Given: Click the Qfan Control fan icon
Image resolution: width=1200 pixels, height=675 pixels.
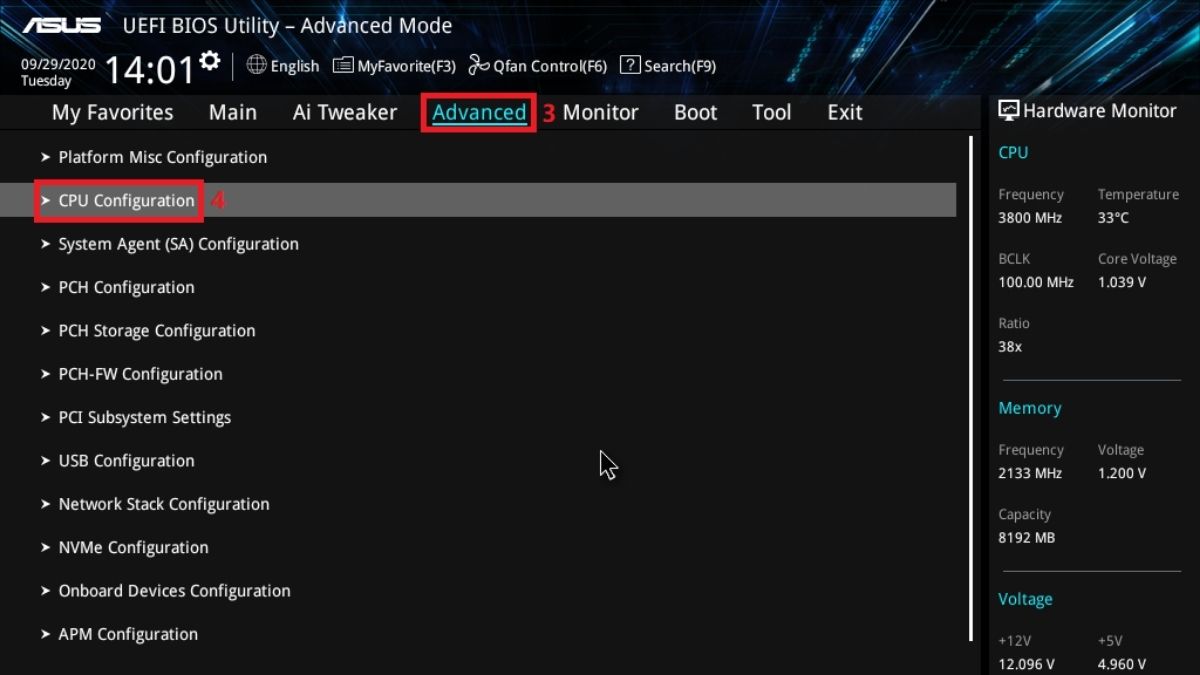Looking at the screenshot, I should (479, 65).
